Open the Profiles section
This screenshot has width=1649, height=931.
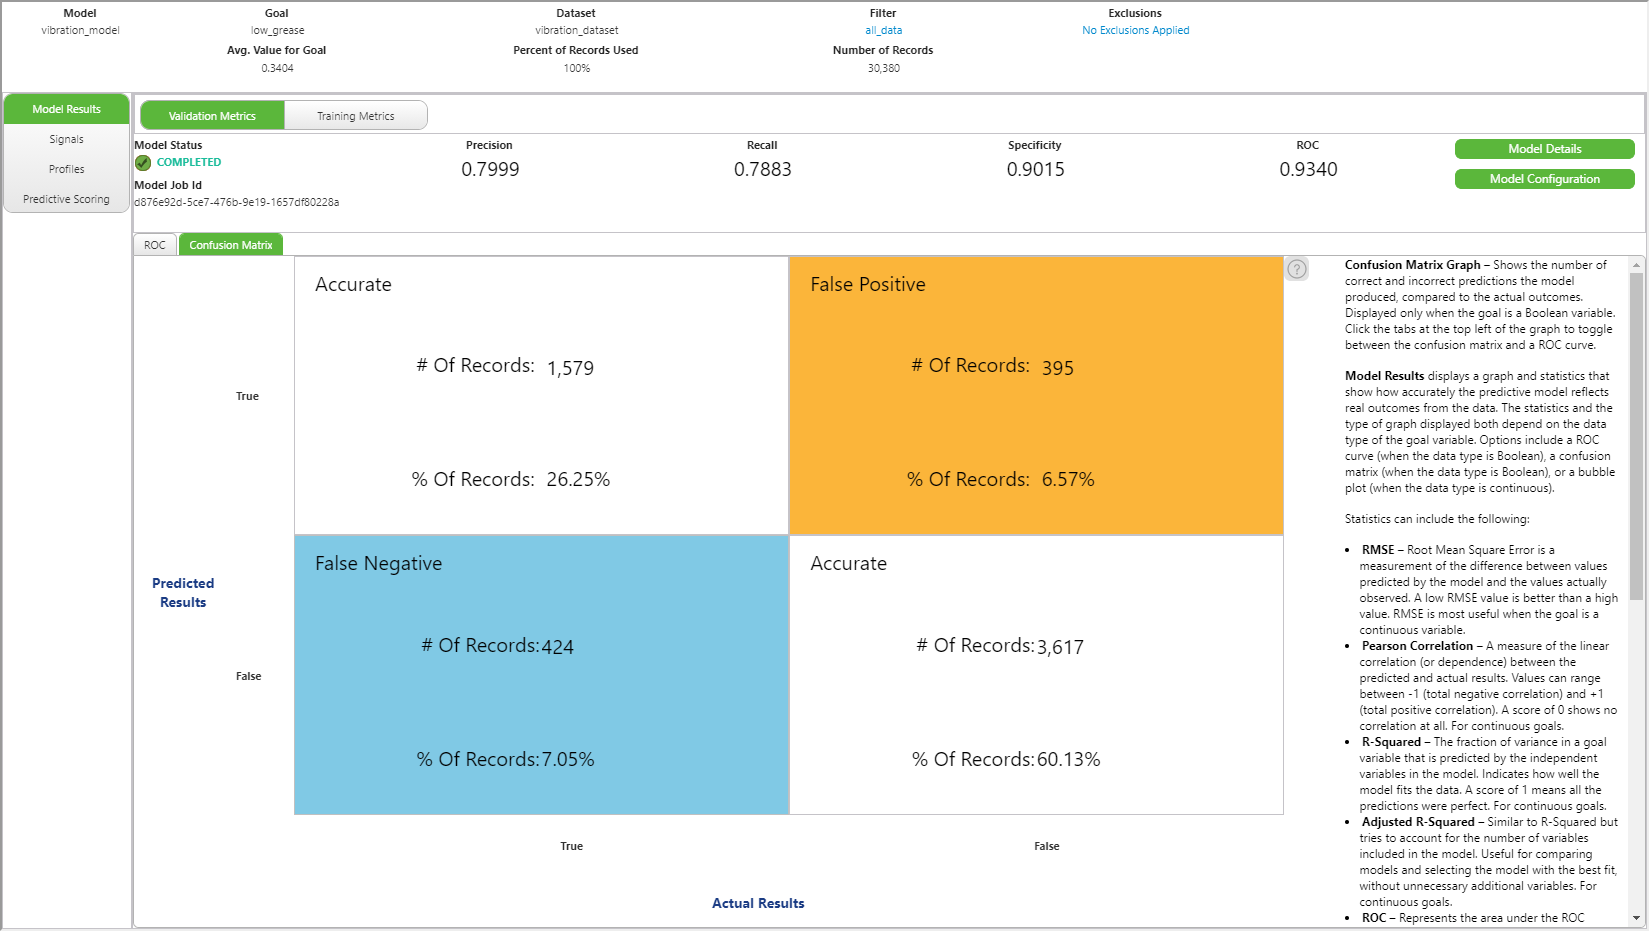[x=66, y=169]
